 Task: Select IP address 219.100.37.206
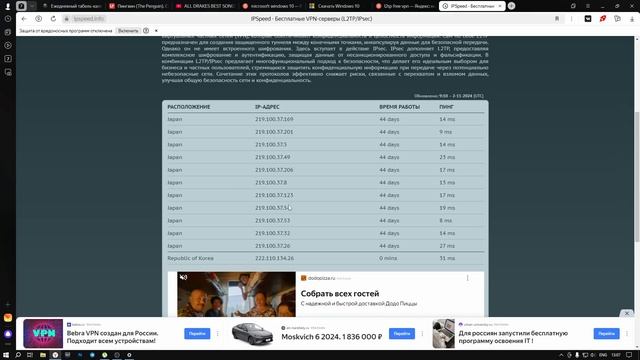click(274, 170)
